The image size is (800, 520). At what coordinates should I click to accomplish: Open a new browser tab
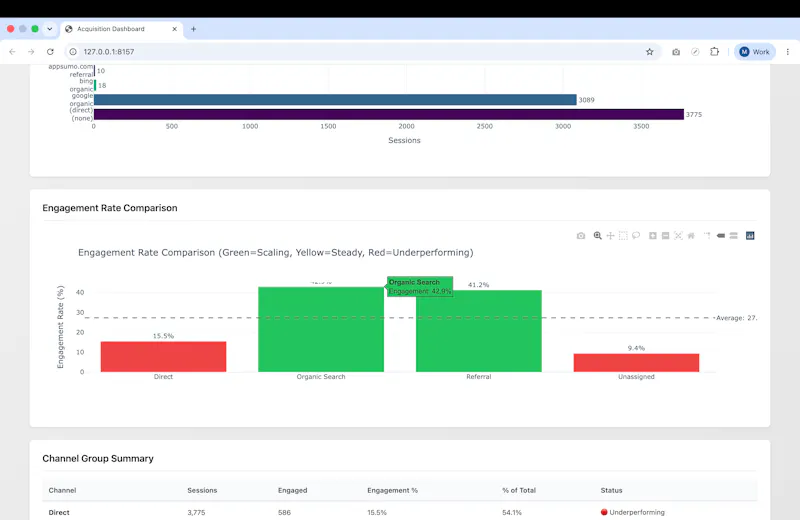click(193, 29)
